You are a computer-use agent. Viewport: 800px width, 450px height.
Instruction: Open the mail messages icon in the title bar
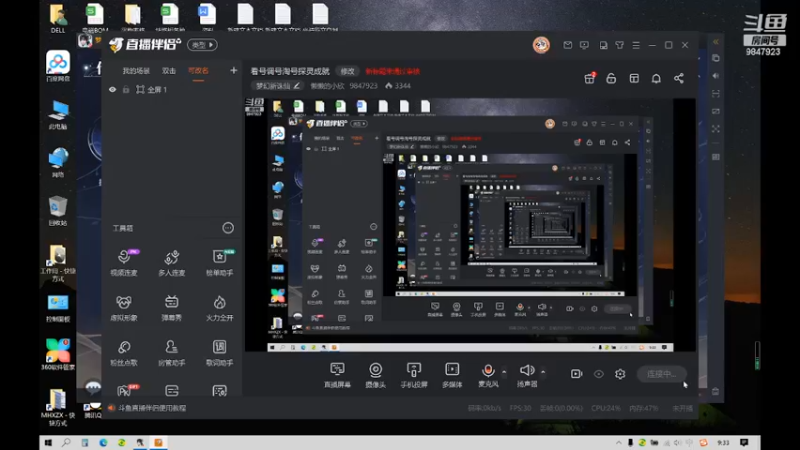[x=568, y=45]
